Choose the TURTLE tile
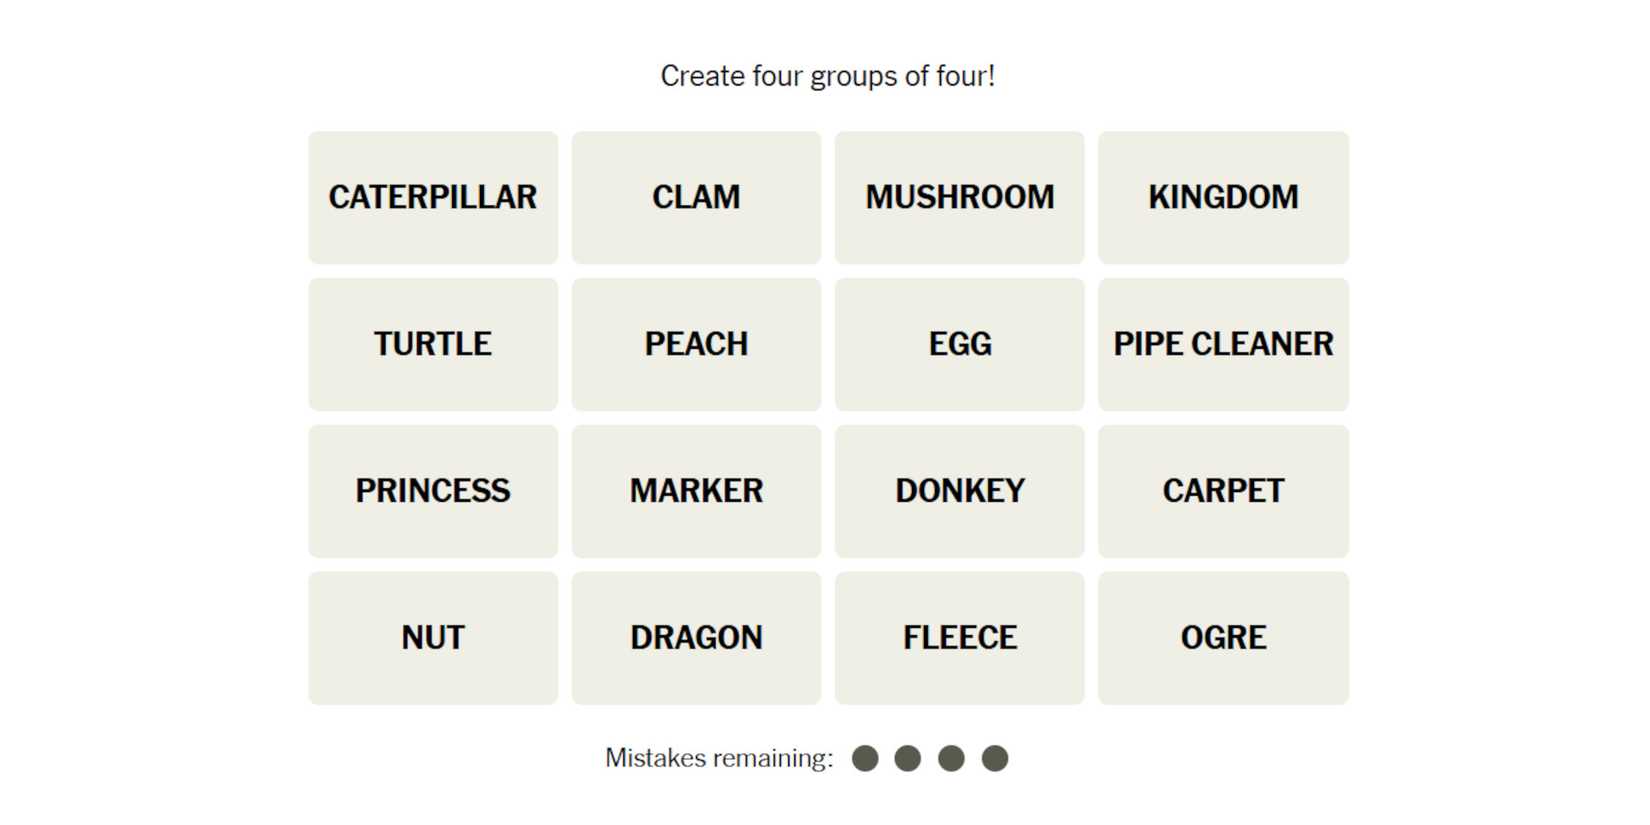 [x=433, y=344]
